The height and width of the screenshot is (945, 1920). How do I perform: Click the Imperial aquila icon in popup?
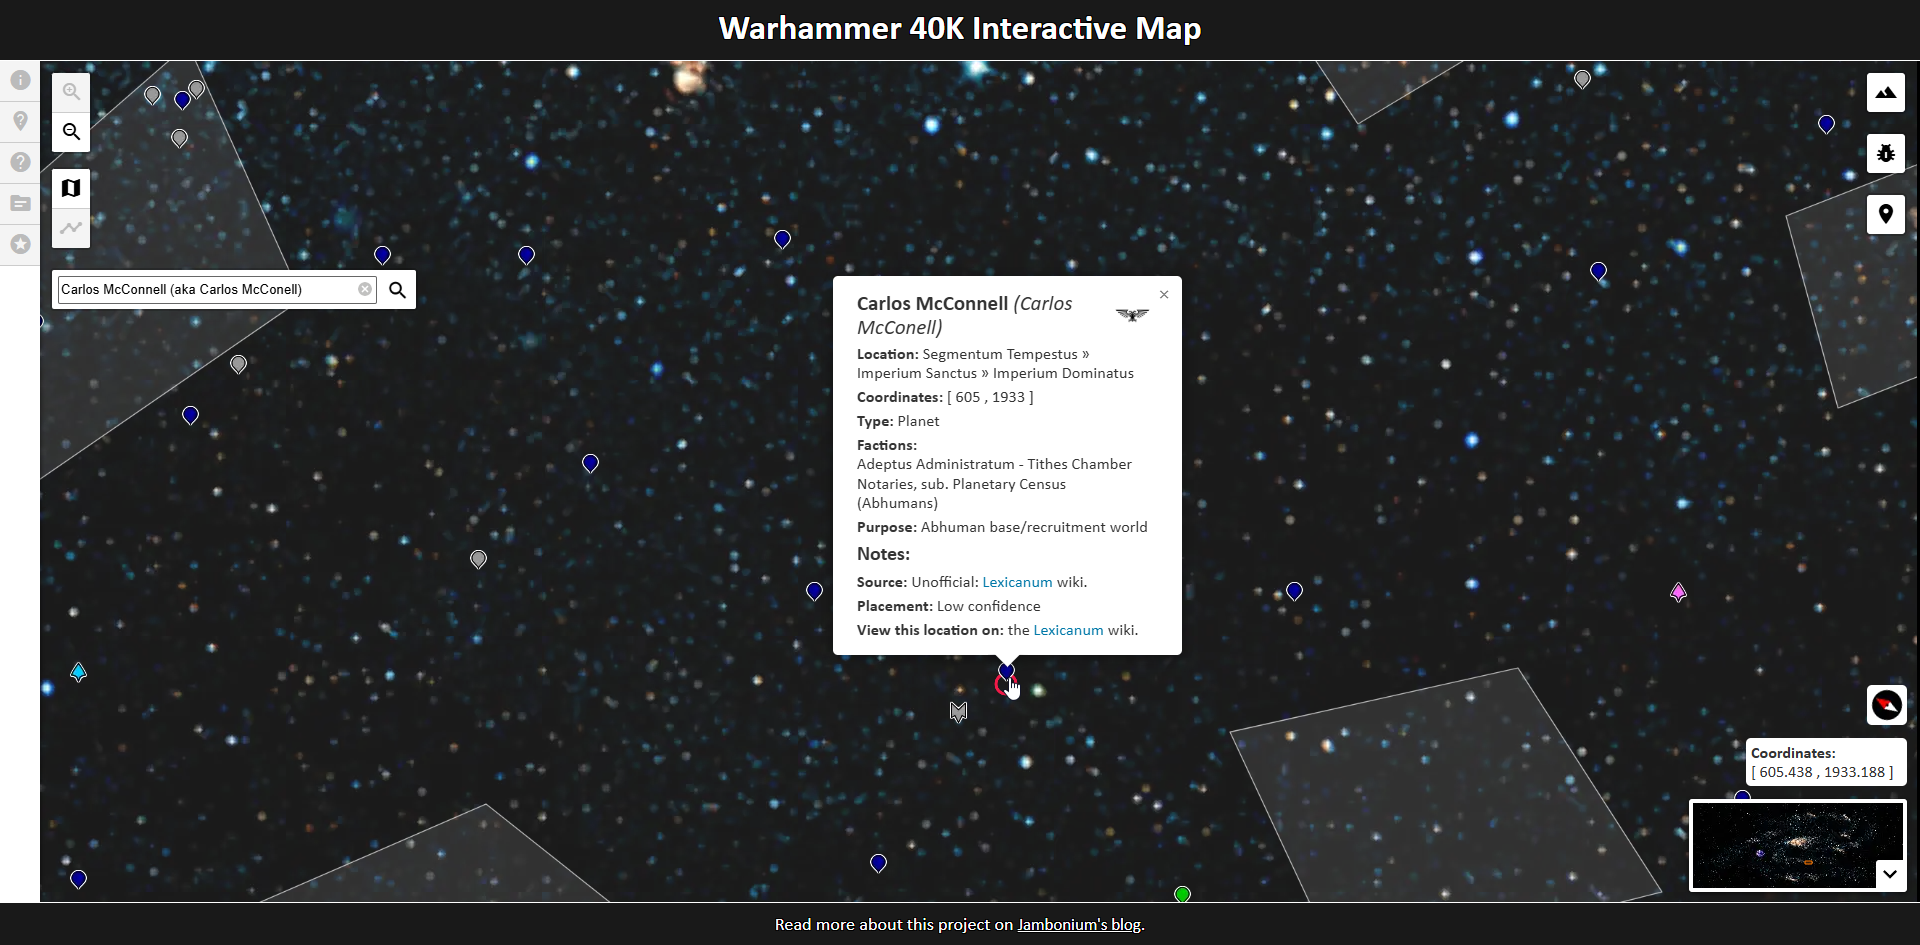click(1132, 315)
